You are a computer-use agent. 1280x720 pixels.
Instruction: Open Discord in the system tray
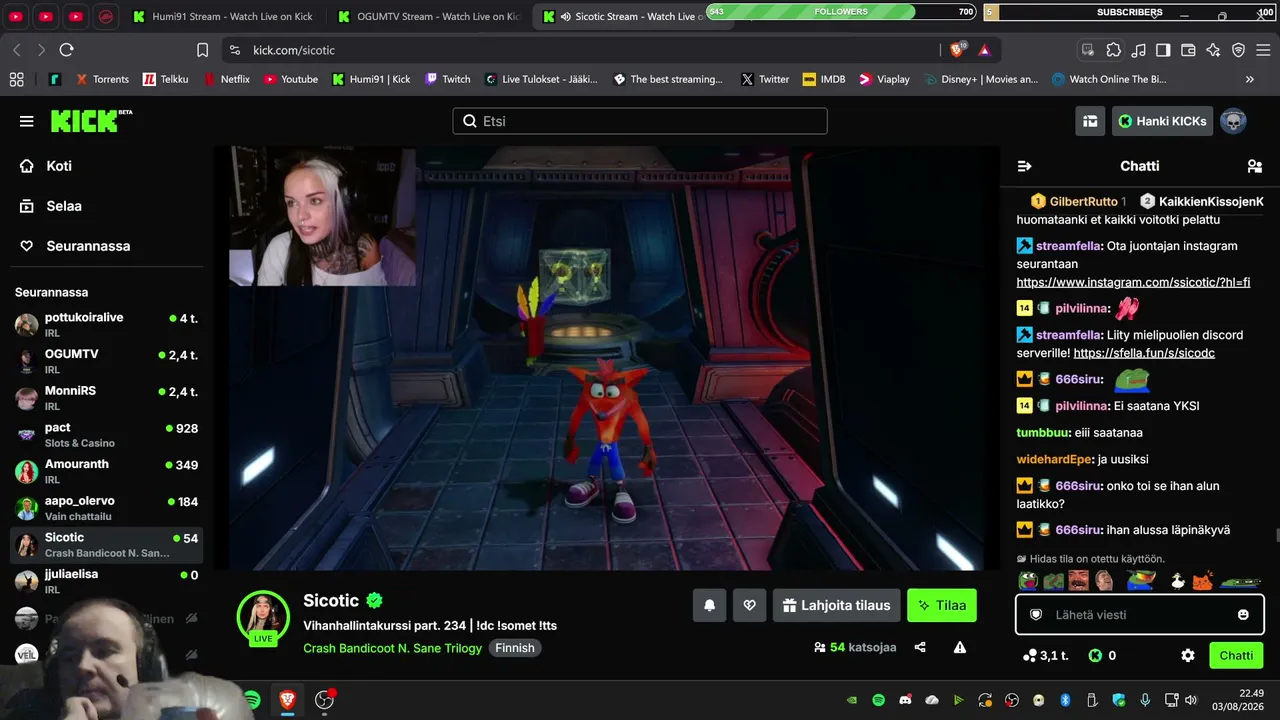point(906,700)
